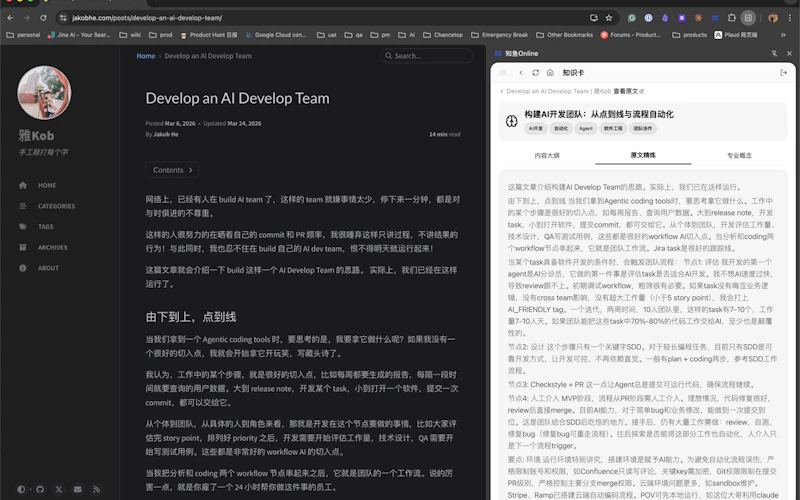Open the wiki bookmarks folder
The height and width of the screenshot is (500, 800).
click(130, 35)
